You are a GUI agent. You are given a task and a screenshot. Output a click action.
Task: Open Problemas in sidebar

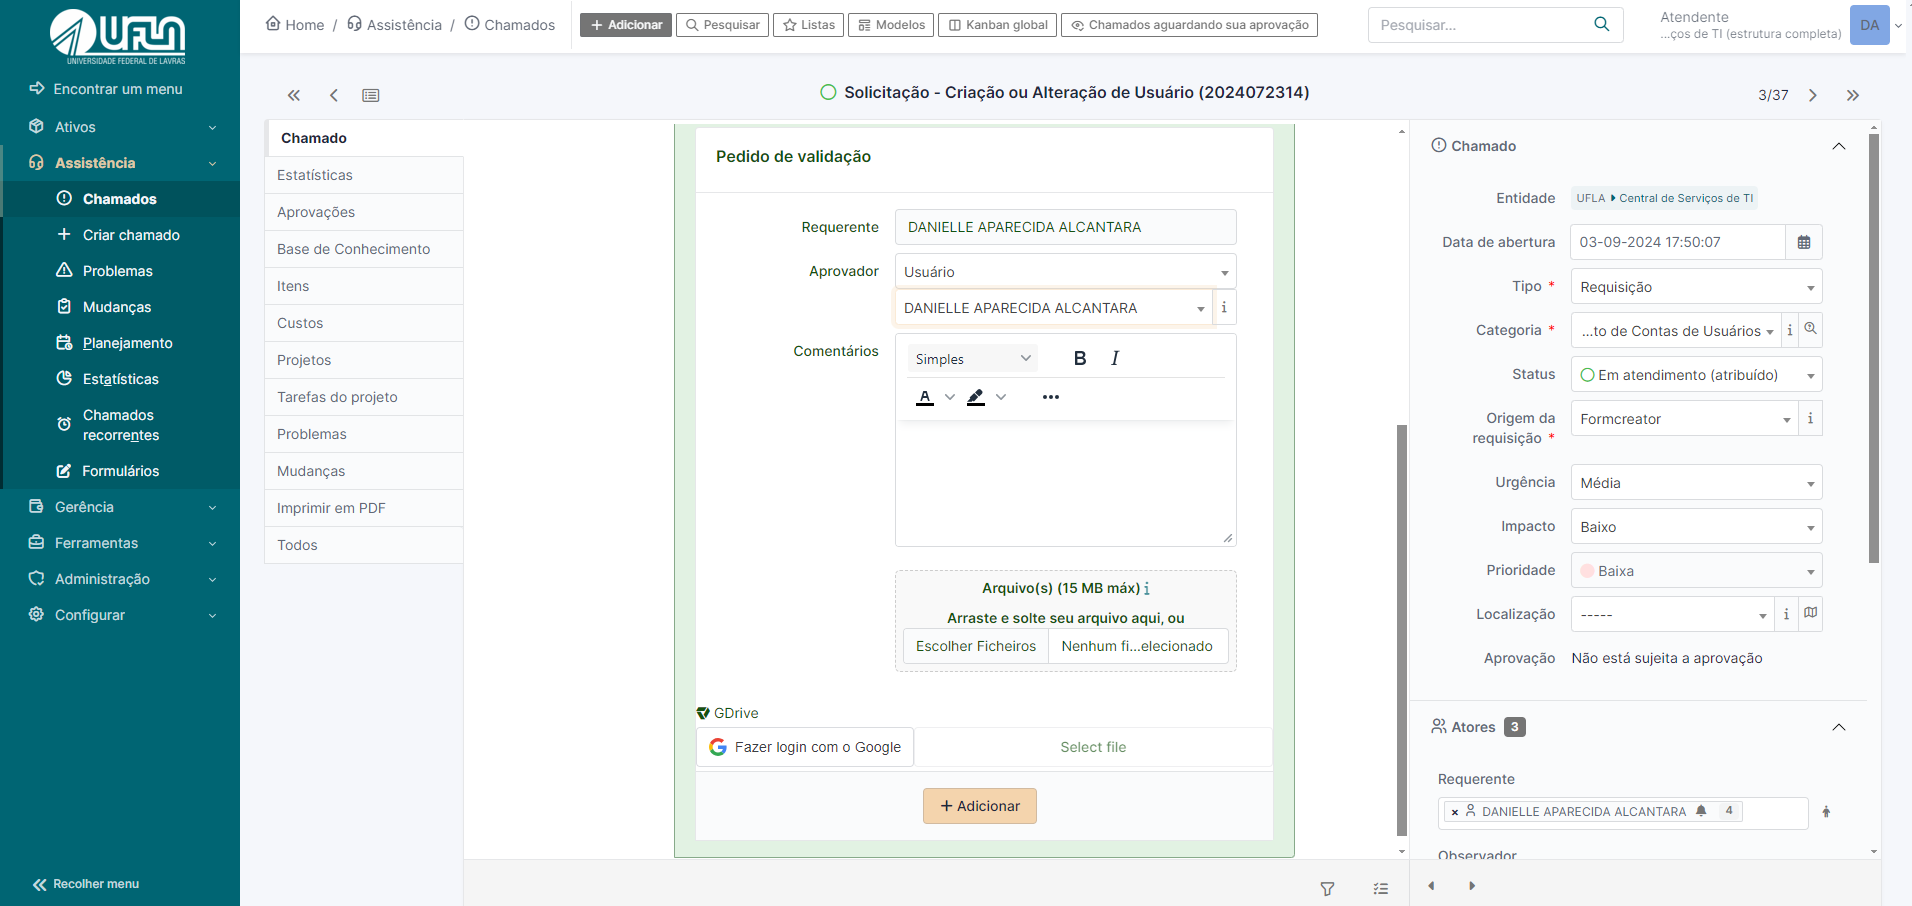tap(120, 271)
